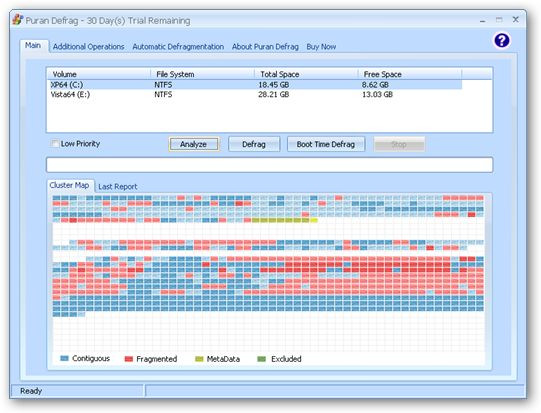Click the yellow MetaData blocks in cluster map
Viewport: 541px width, 413px height.
tap(284, 220)
